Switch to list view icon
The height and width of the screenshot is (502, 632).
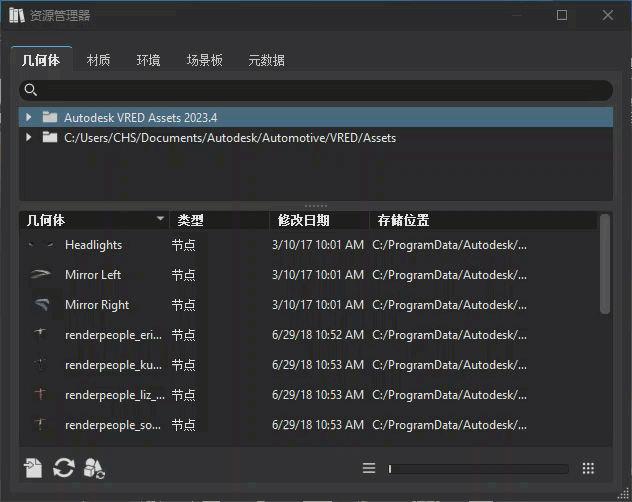(369, 468)
